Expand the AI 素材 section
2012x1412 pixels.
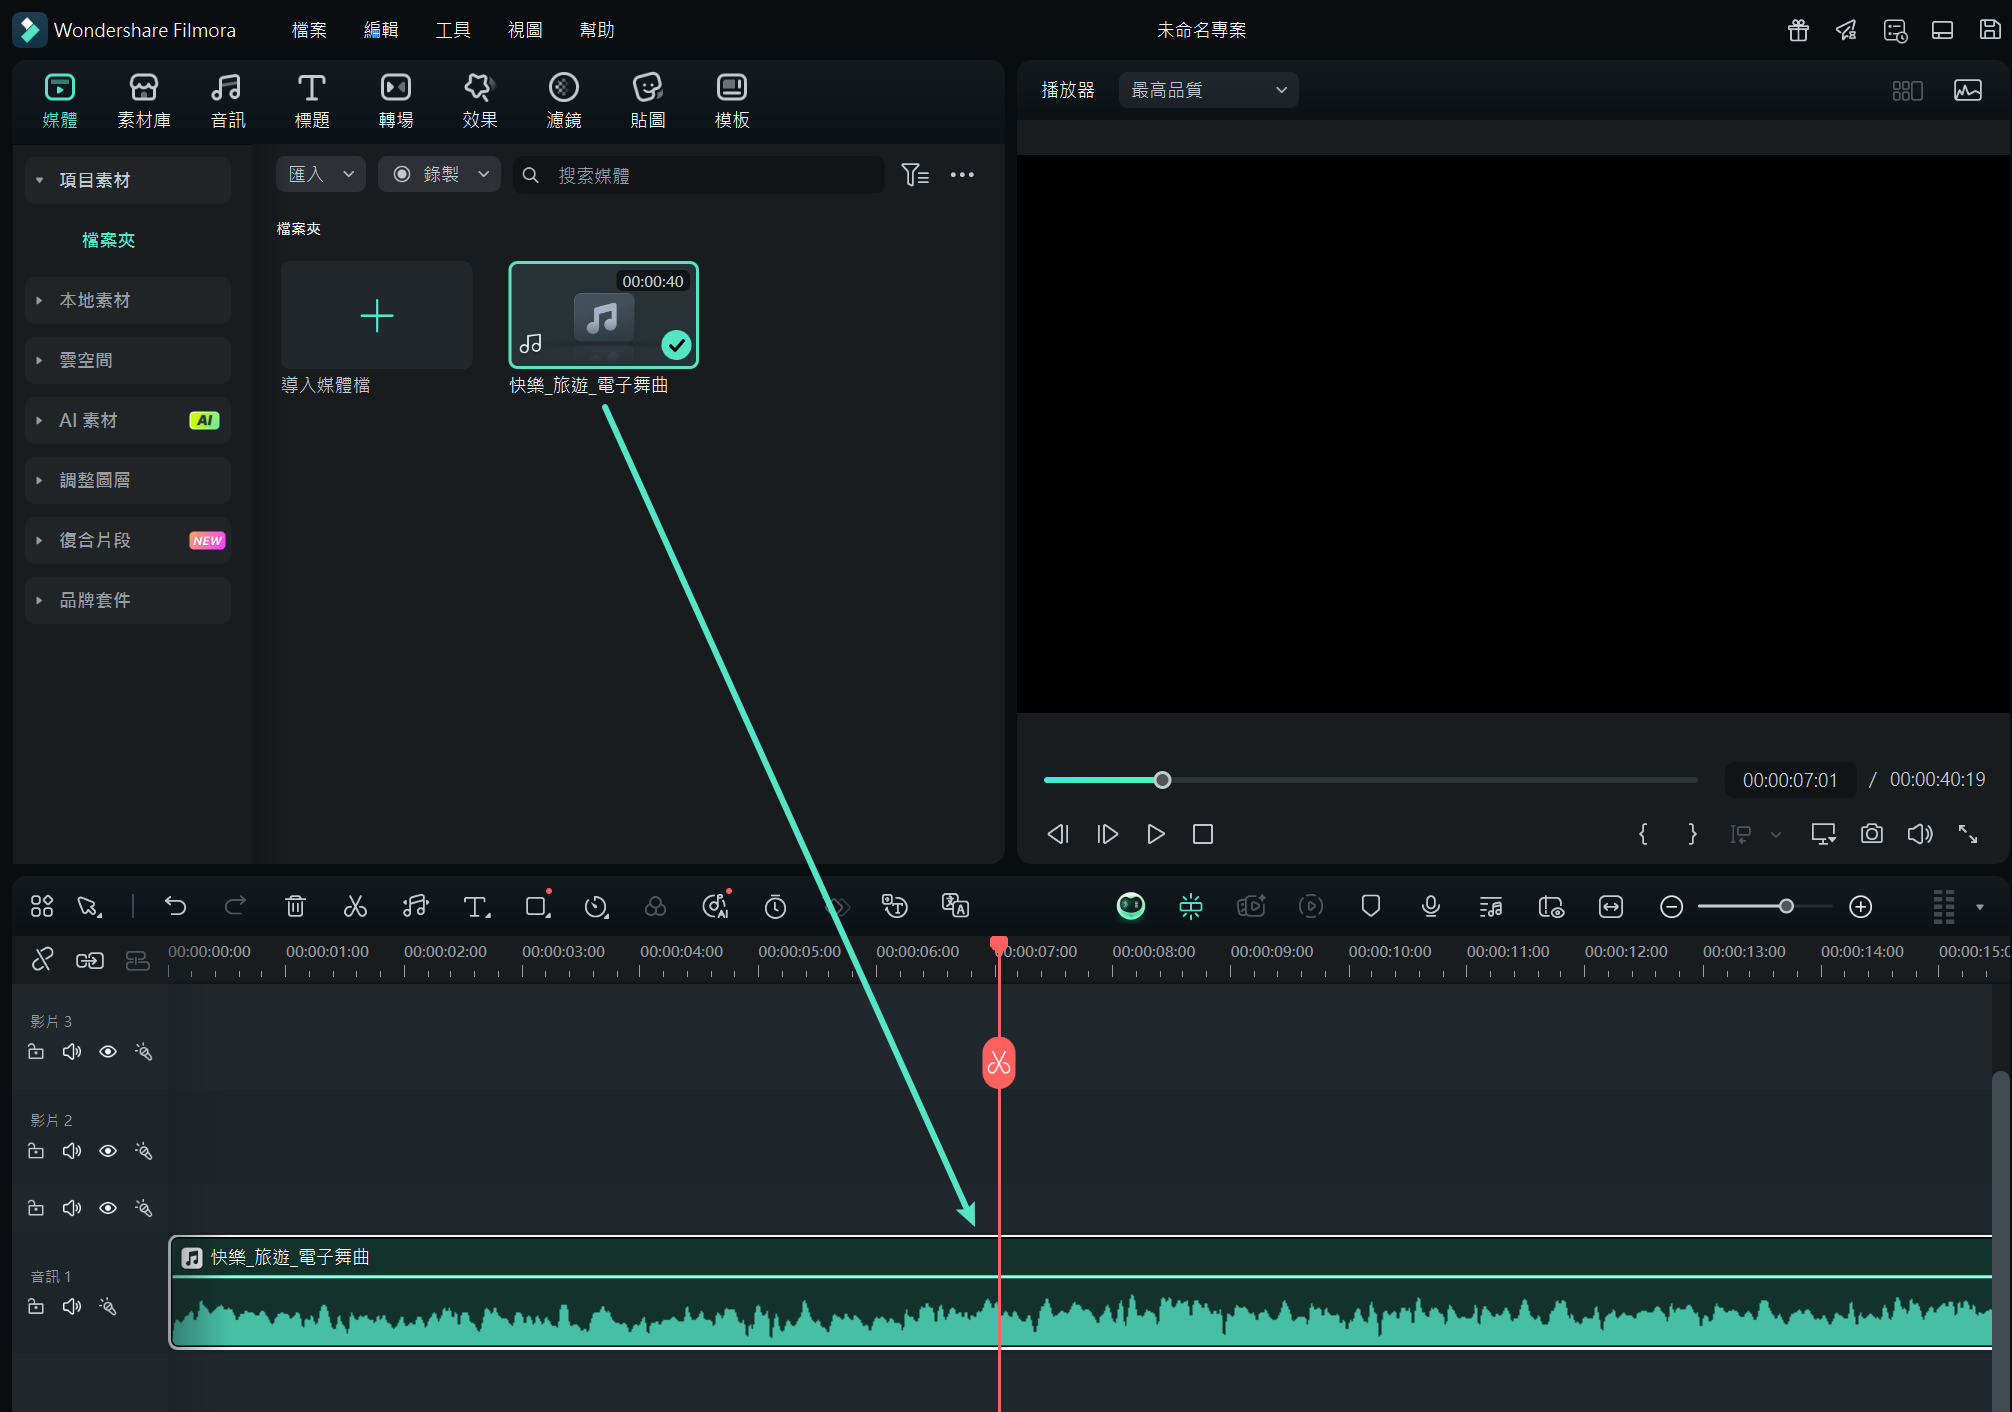(128, 420)
